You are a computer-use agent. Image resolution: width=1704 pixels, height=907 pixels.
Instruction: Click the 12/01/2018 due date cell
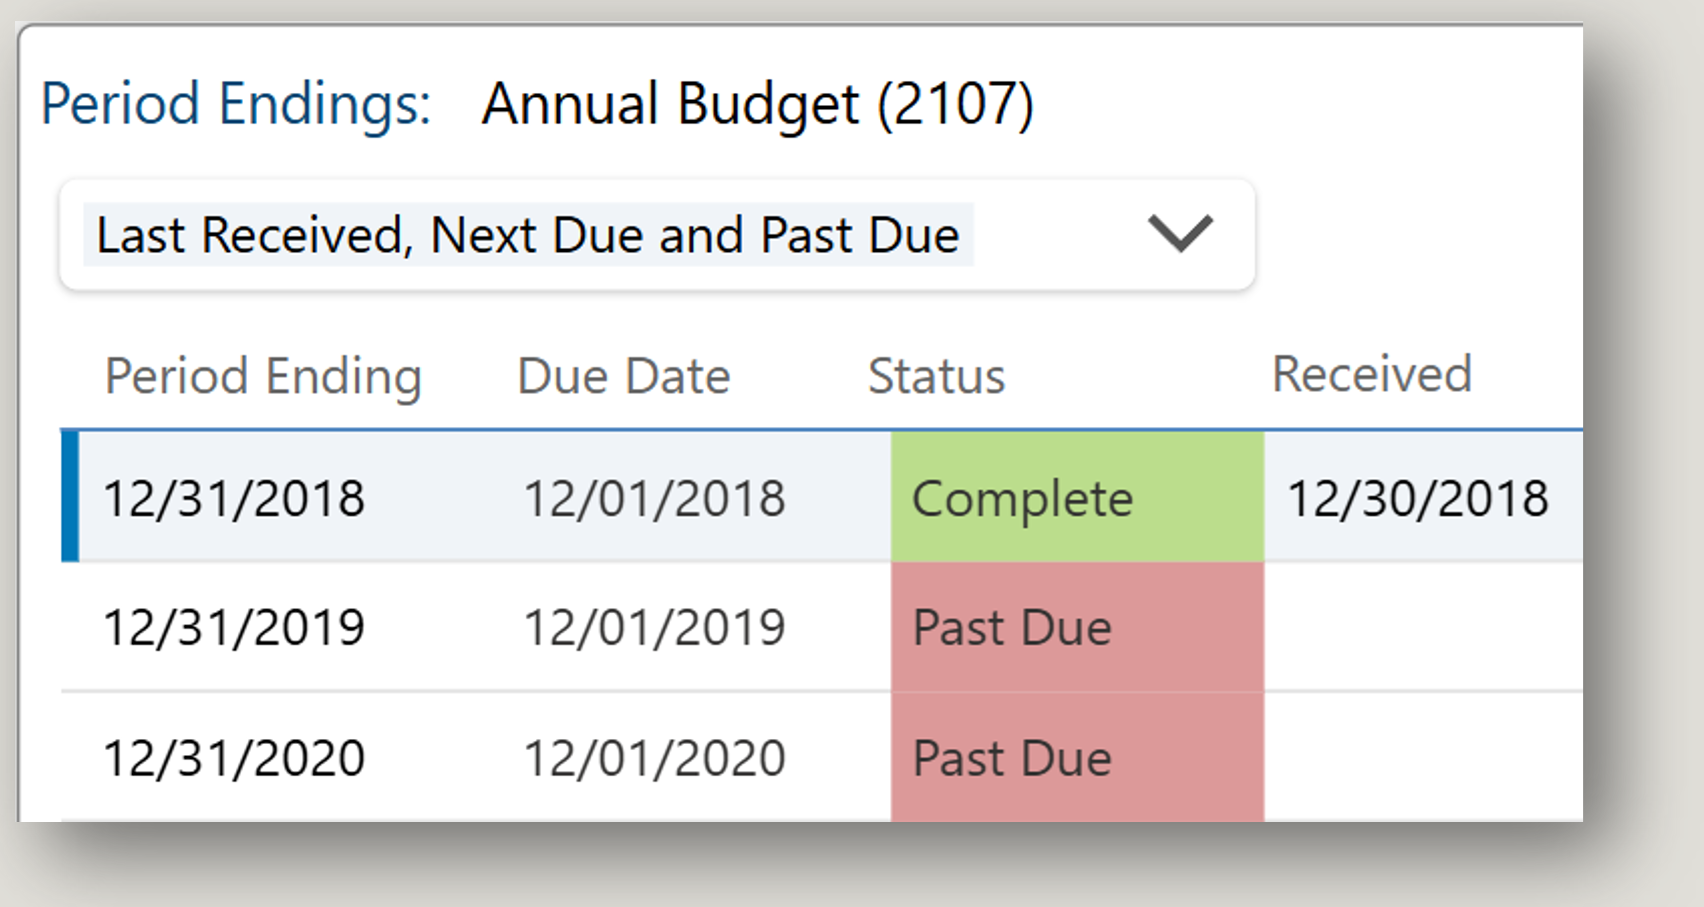click(x=654, y=498)
